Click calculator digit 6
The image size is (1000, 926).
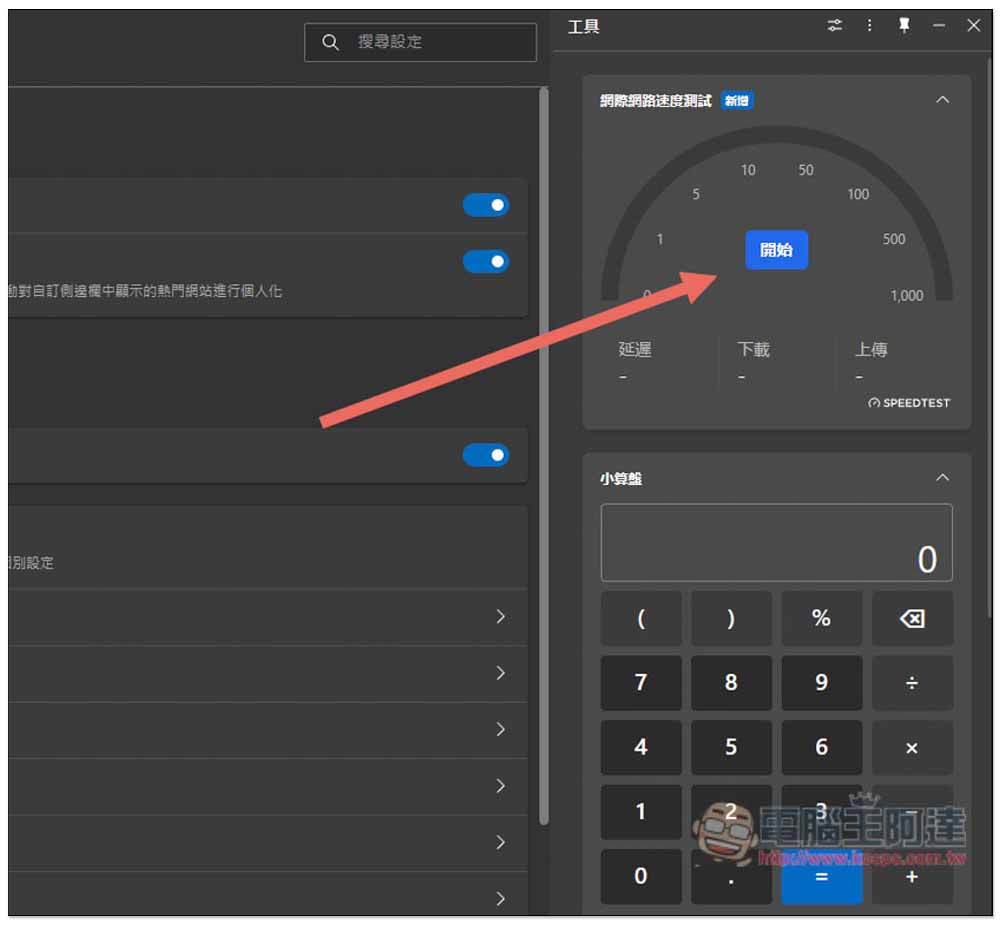821,747
